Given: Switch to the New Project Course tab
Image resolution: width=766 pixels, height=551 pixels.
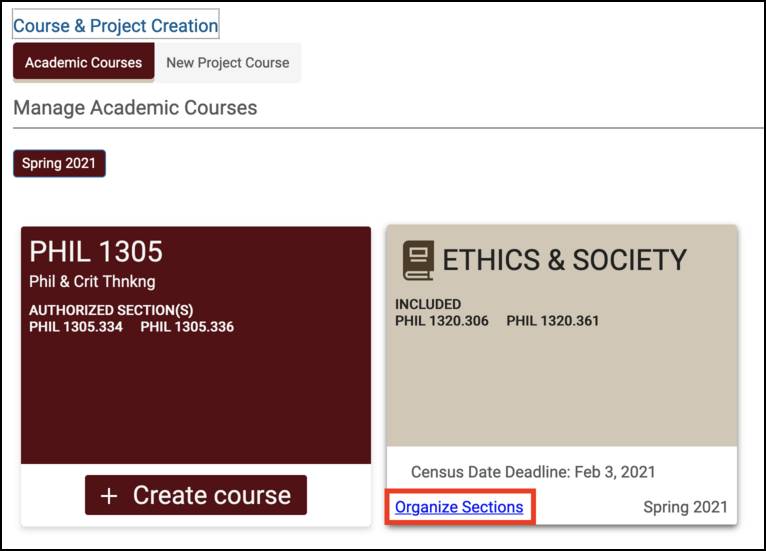Looking at the screenshot, I should coord(228,63).
